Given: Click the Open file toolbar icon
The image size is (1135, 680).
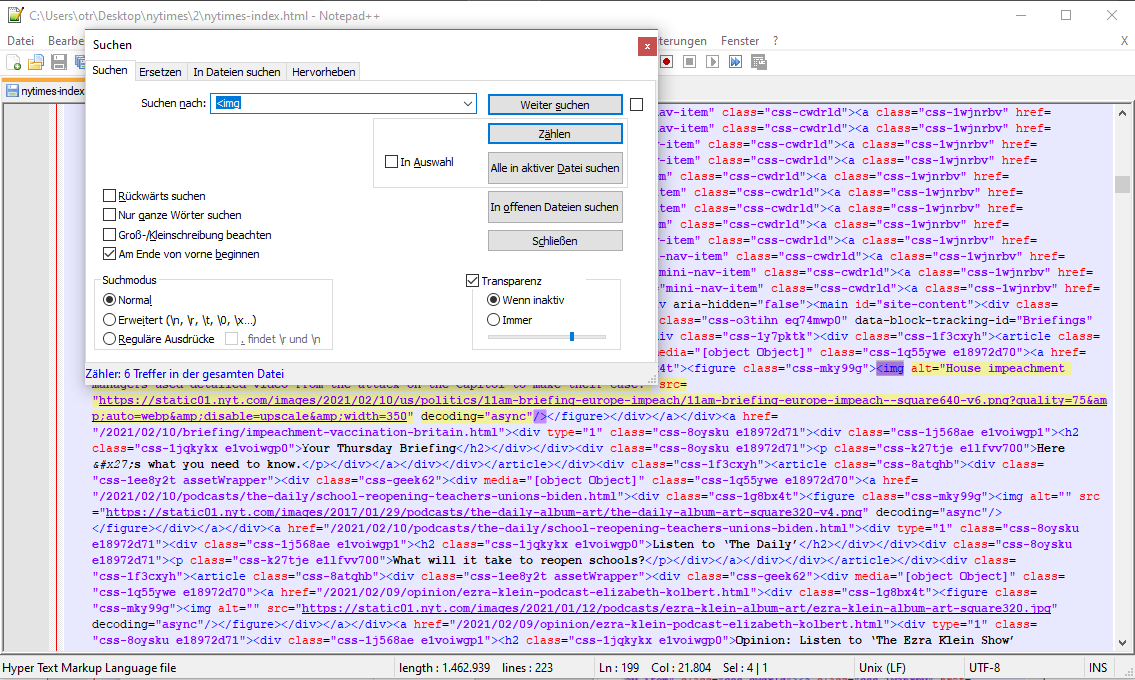Looking at the screenshot, I should [x=36, y=62].
